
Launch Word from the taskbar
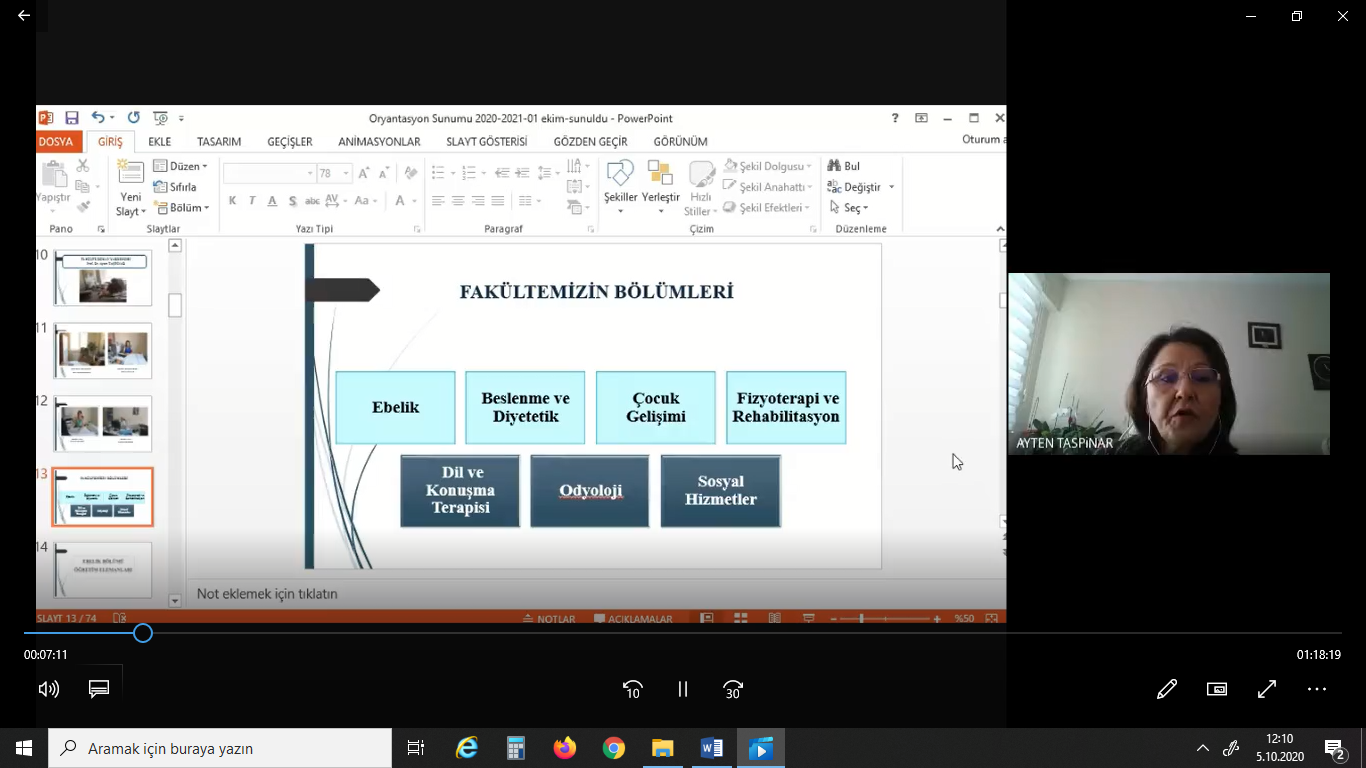[712, 748]
